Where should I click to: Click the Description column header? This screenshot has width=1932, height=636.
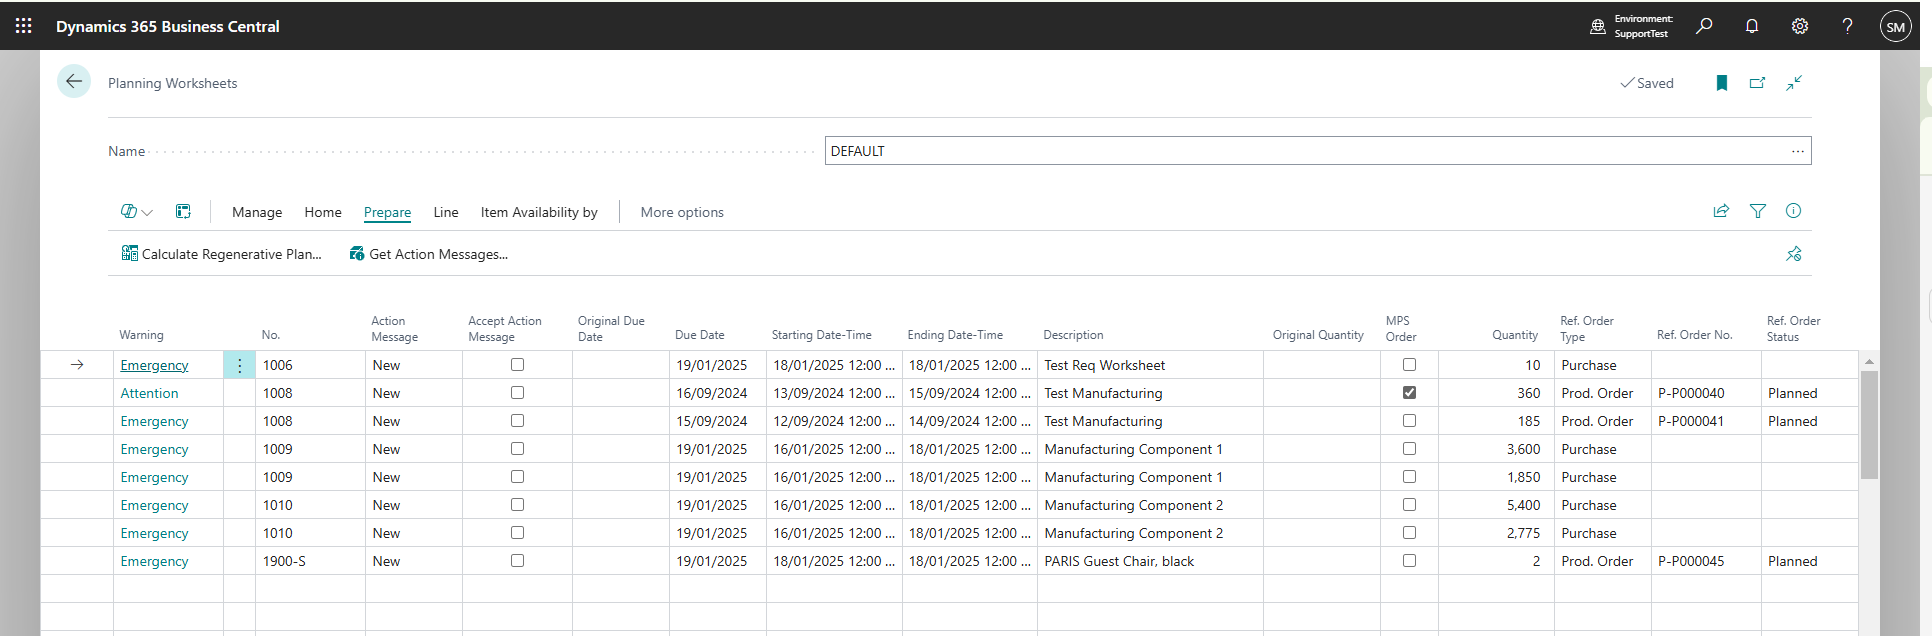[1073, 335]
